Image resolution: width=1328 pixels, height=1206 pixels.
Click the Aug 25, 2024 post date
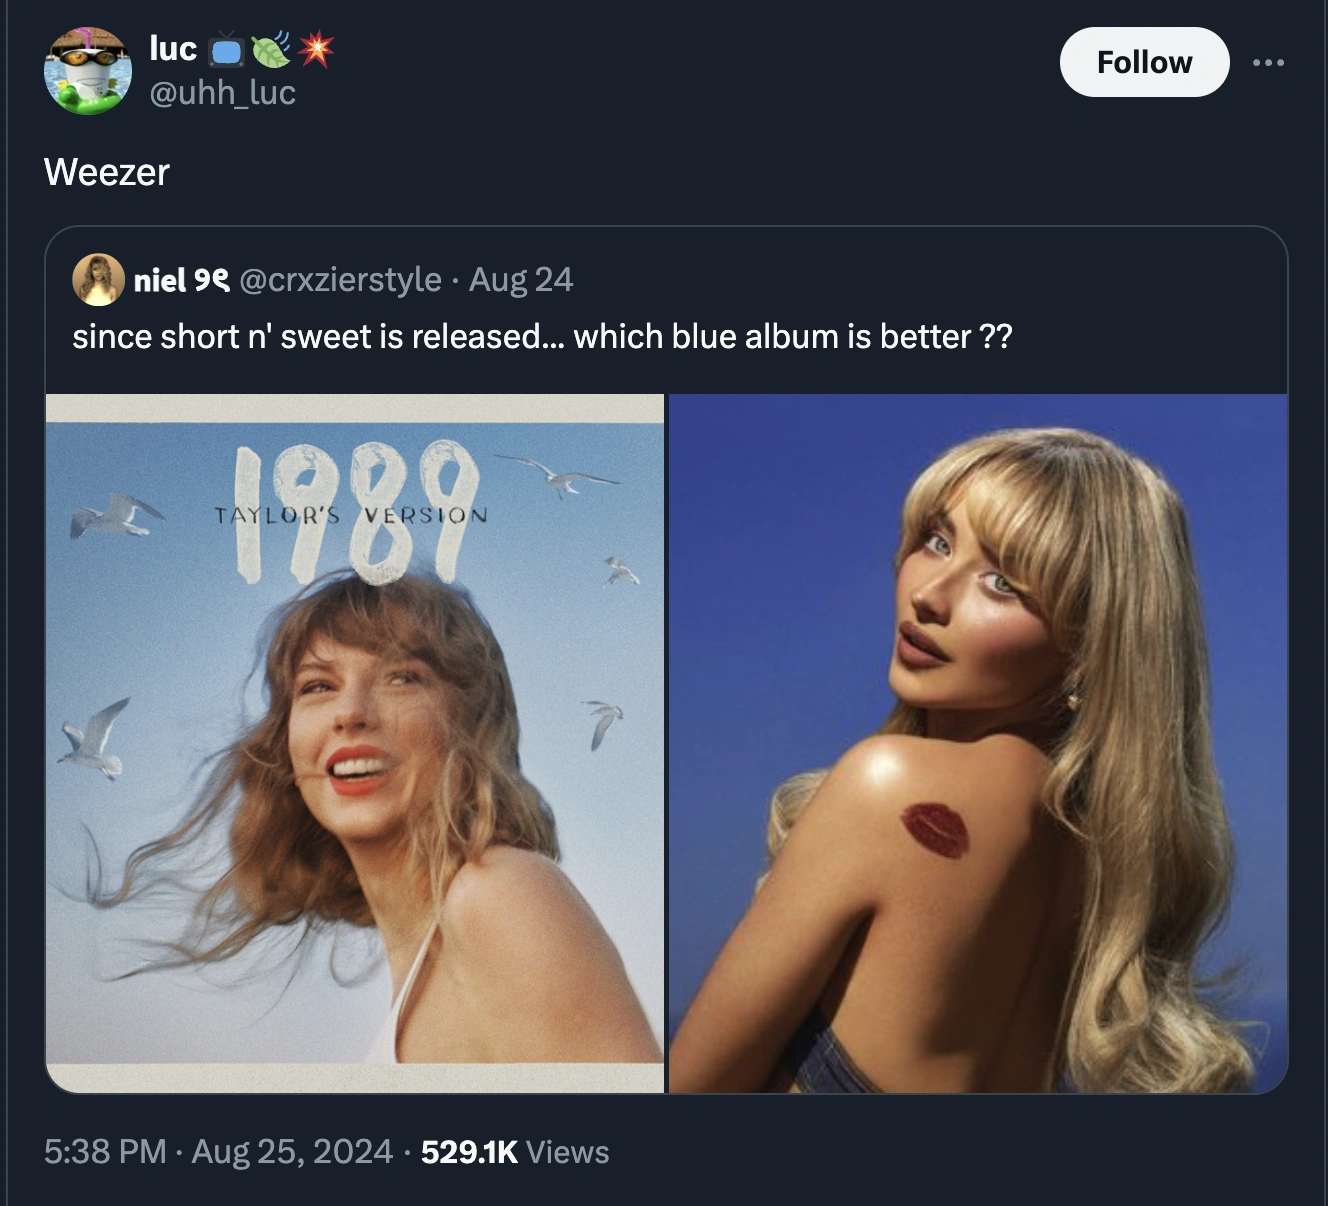pos(291,1151)
